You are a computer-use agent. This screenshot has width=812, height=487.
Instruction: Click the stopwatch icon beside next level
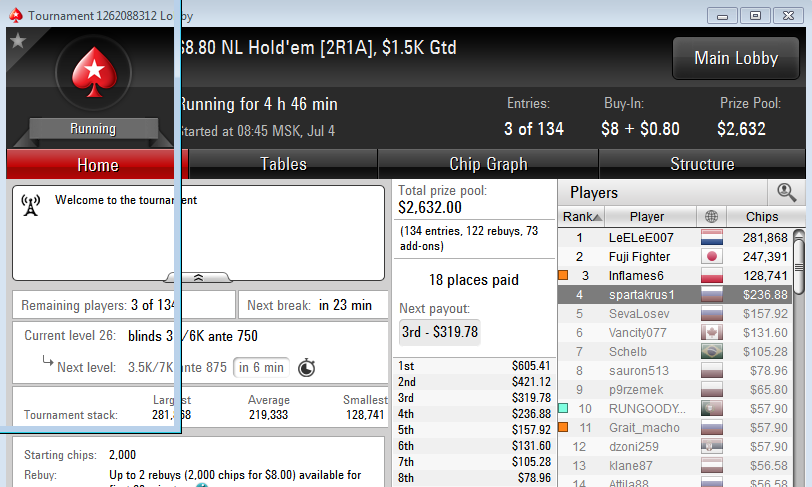(307, 367)
